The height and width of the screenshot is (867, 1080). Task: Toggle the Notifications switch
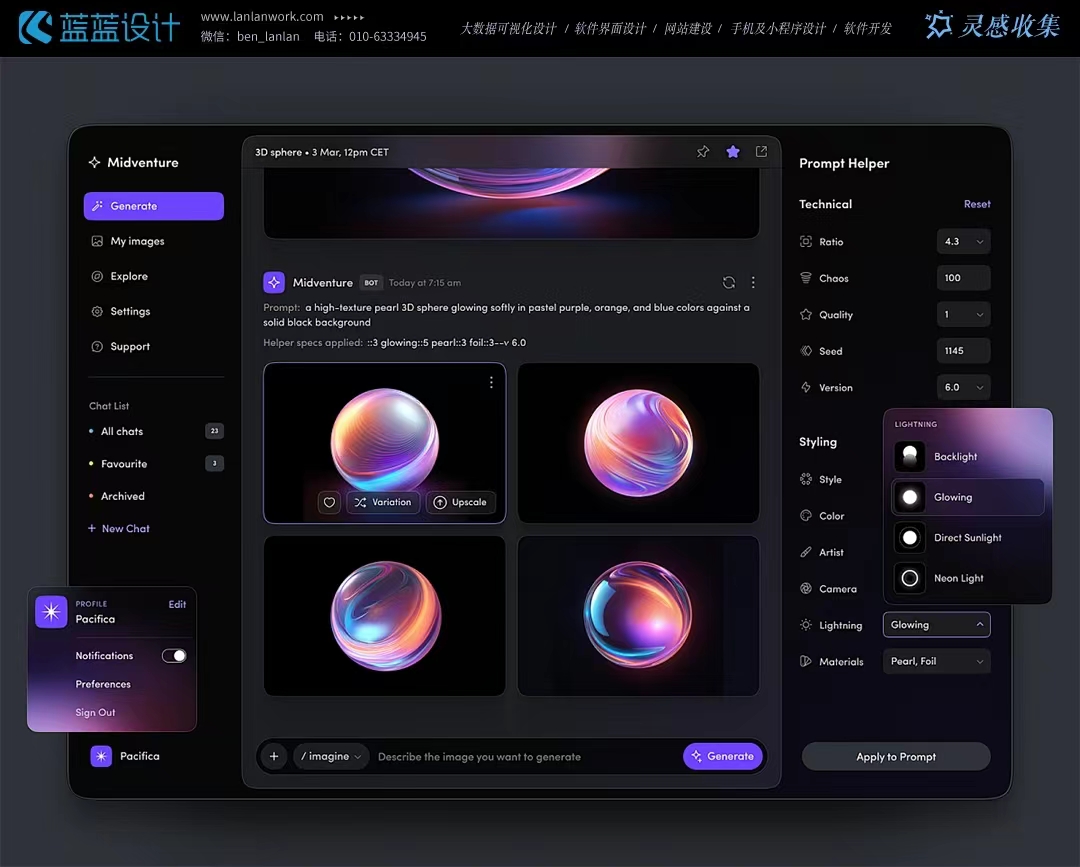(x=174, y=656)
